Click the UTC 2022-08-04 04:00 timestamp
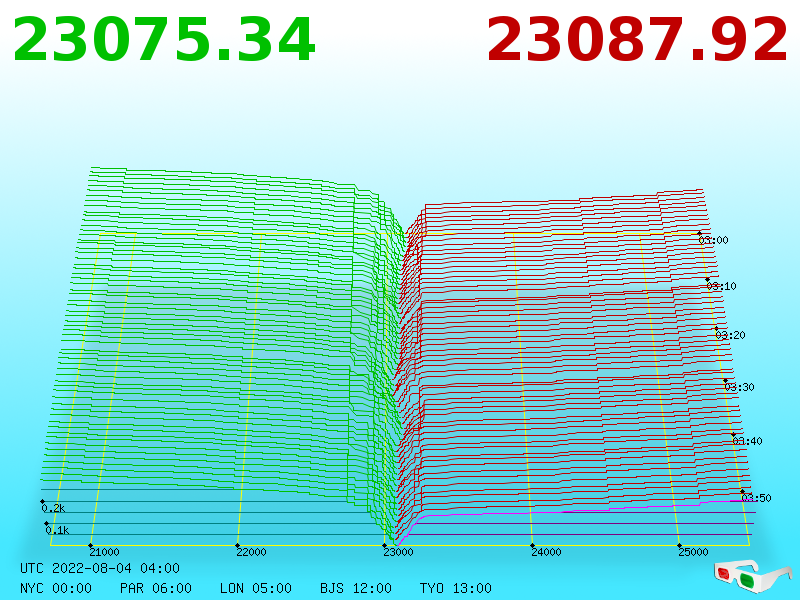Image resolution: width=800 pixels, height=600 pixels. pyautogui.click(x=100, y=568)
